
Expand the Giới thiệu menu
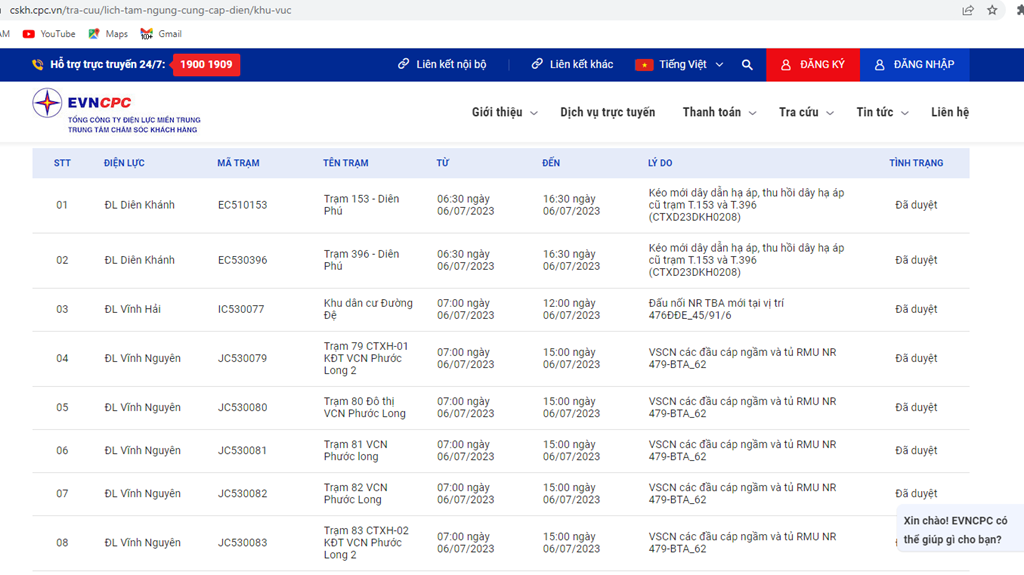click(504, 112)
